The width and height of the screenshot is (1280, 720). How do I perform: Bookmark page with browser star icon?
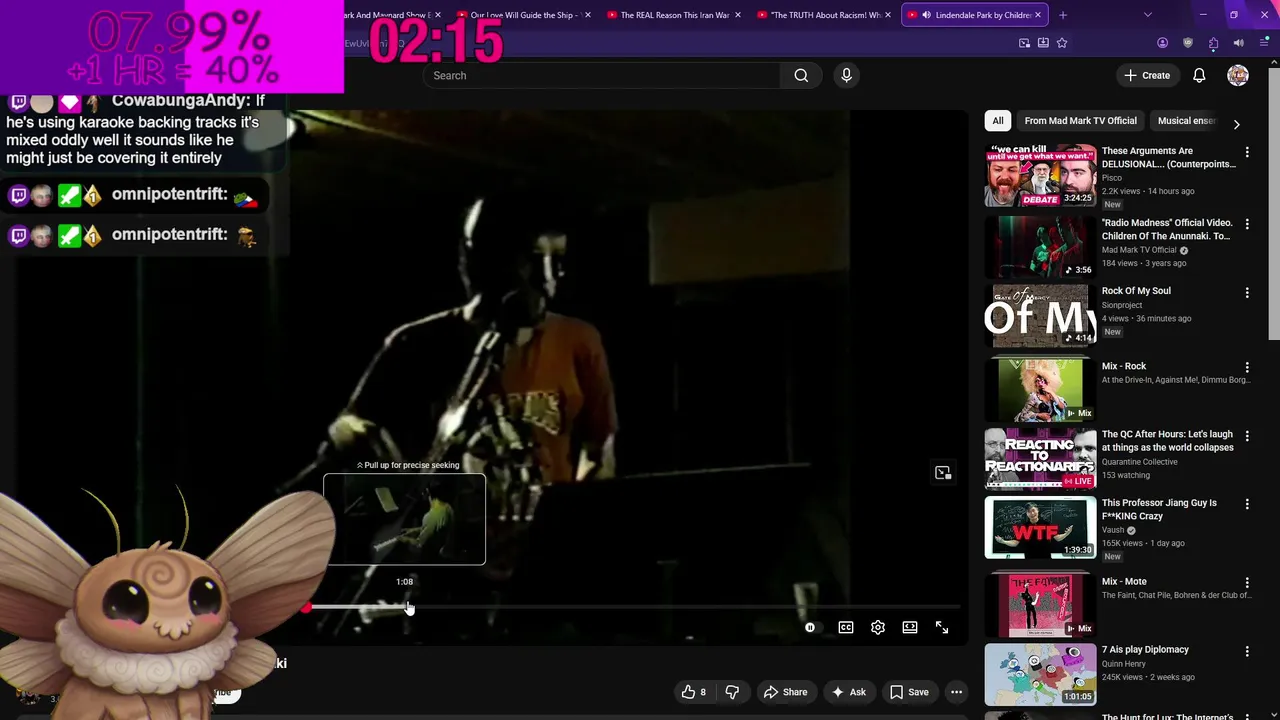[x=1062, y=43]
